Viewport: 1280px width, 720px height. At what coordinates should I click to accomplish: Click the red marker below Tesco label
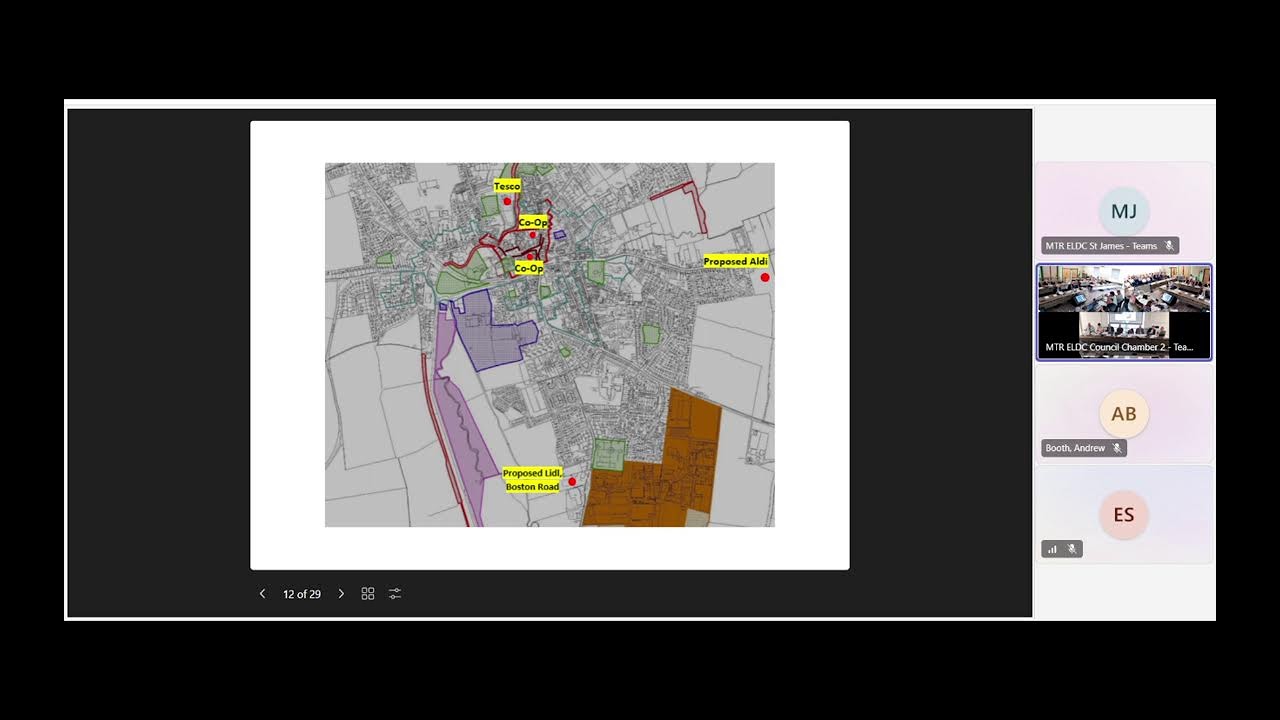pyautogui.click(x=507, y=201)
